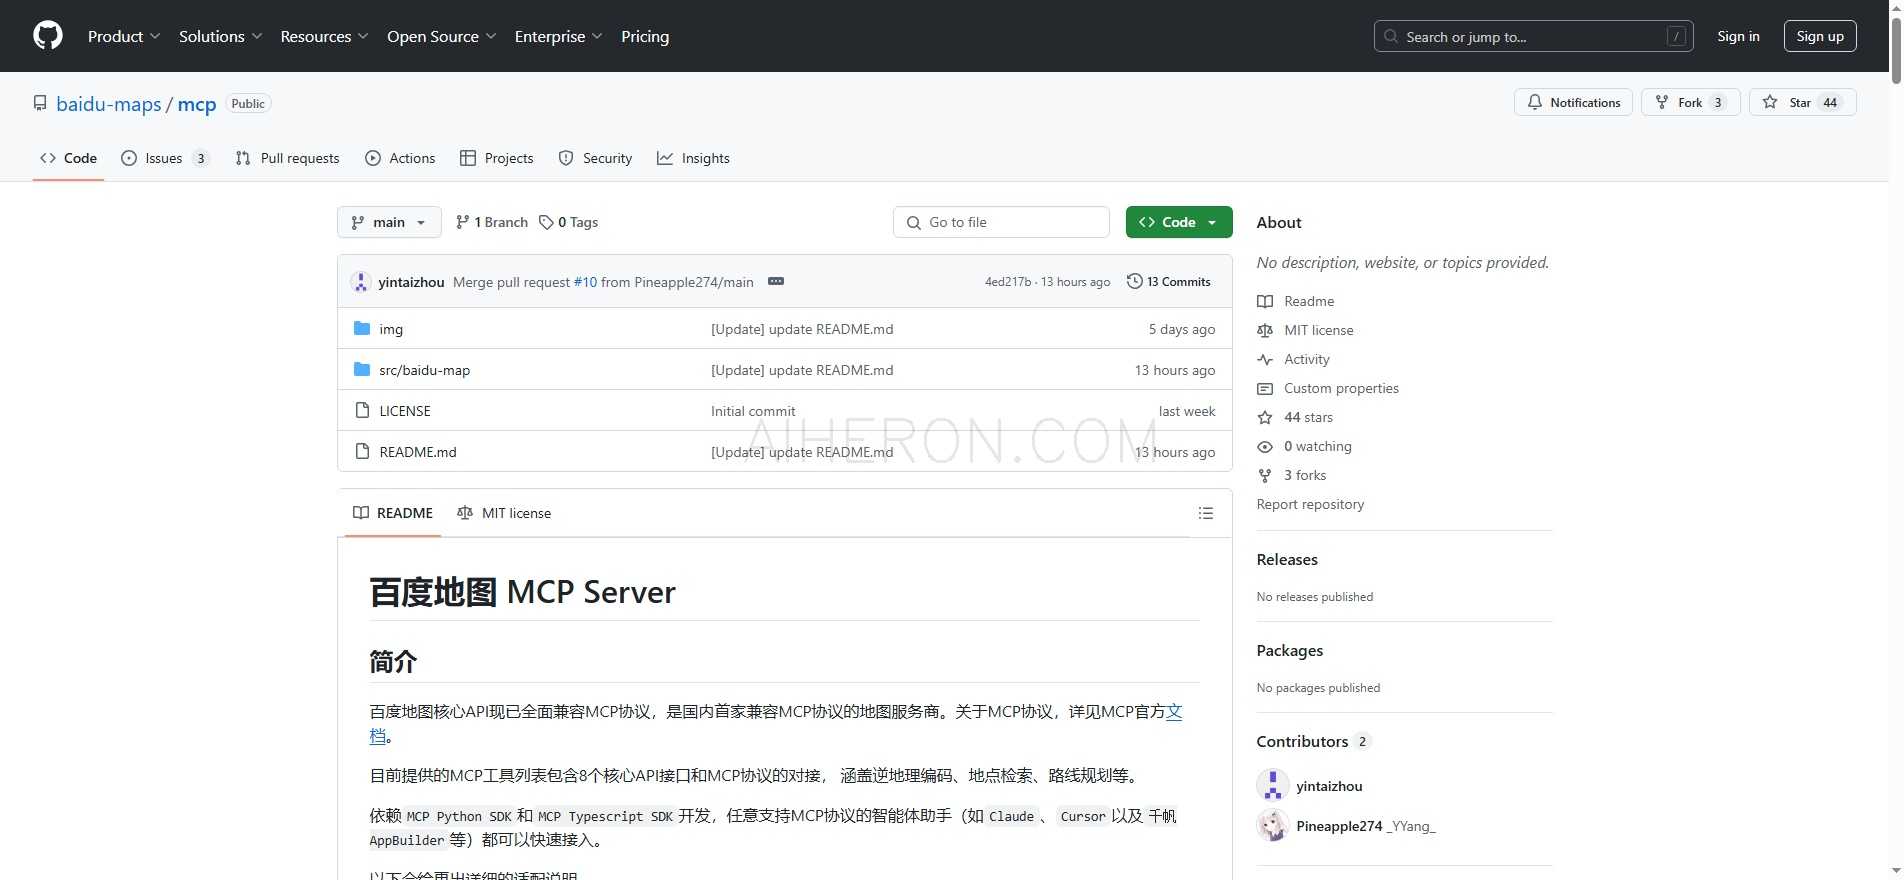Image resolution: width=1904 pixels, height=880 pixels.
Task: Click the Sign in link
Action: (x=1738, y=36)
